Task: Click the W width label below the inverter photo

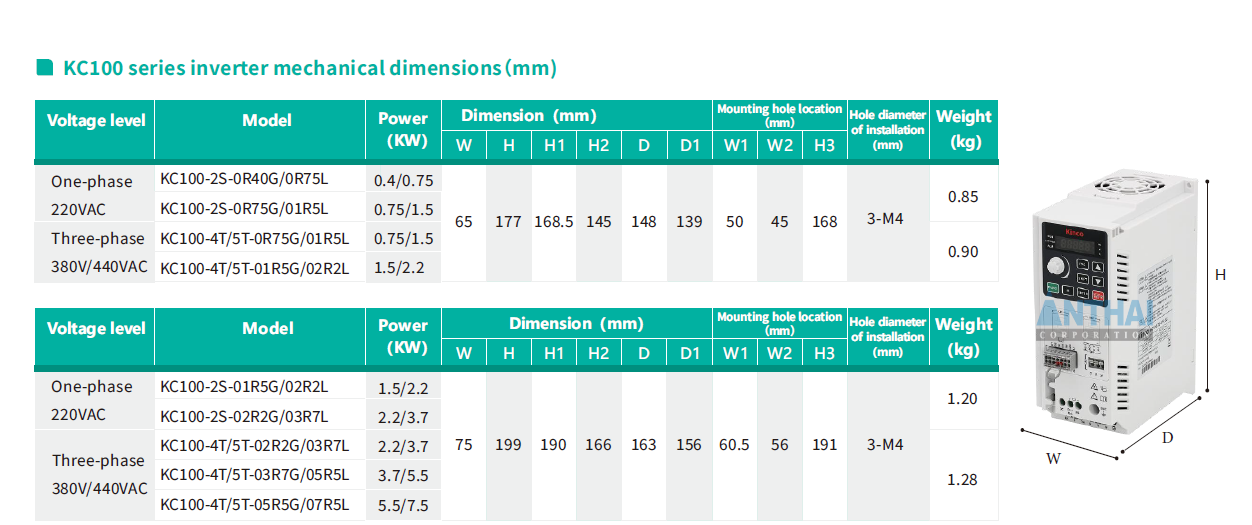Action: click(1053, 459)
